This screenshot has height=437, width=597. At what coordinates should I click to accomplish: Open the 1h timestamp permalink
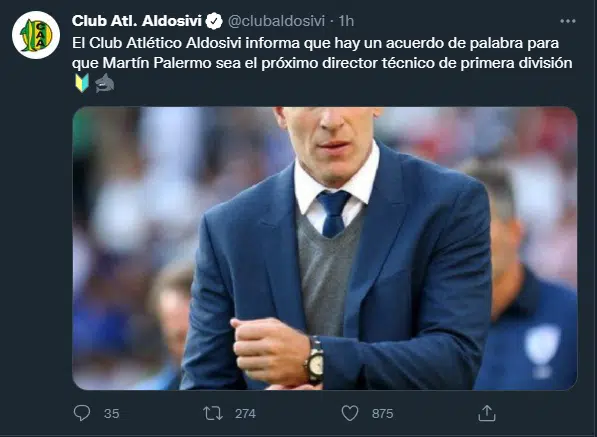coord(346,21)
